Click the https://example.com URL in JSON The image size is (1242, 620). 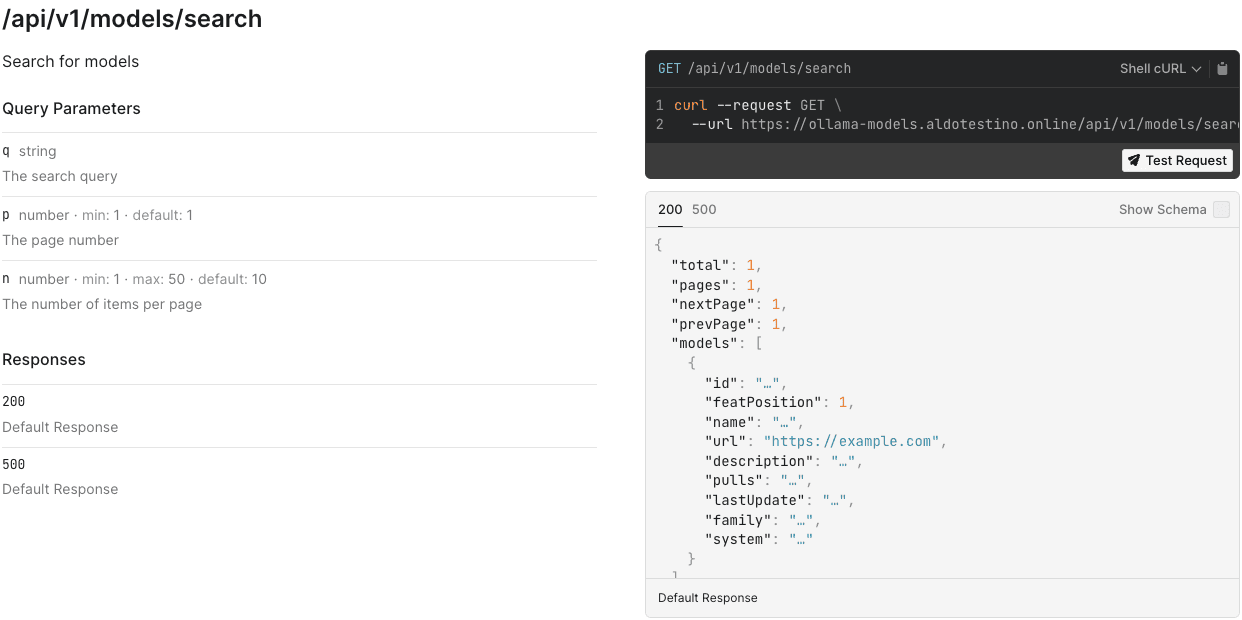click(x=852, y=441)
